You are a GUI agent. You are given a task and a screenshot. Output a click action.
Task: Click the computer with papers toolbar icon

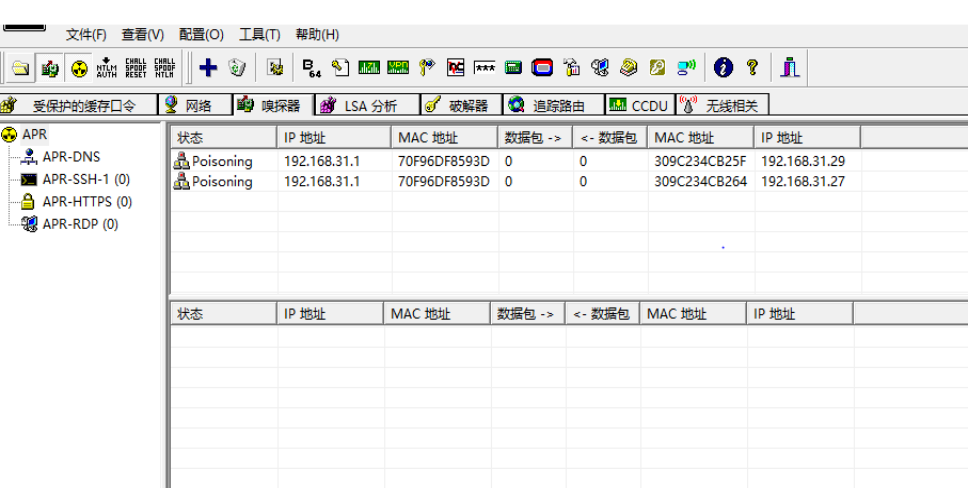pyautogui.click(x=599, y=67)
